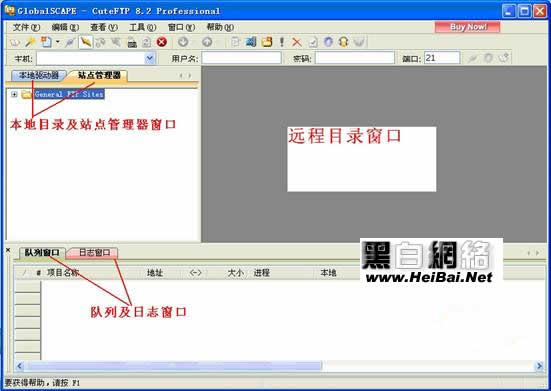The height and width of the screenshot is (391, 551).
Task: Click the red X delete icon
Action: [x=297, y=43]
